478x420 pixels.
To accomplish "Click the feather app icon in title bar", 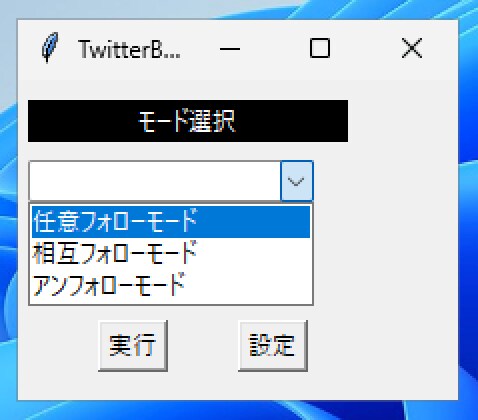I will pos(50,47).
